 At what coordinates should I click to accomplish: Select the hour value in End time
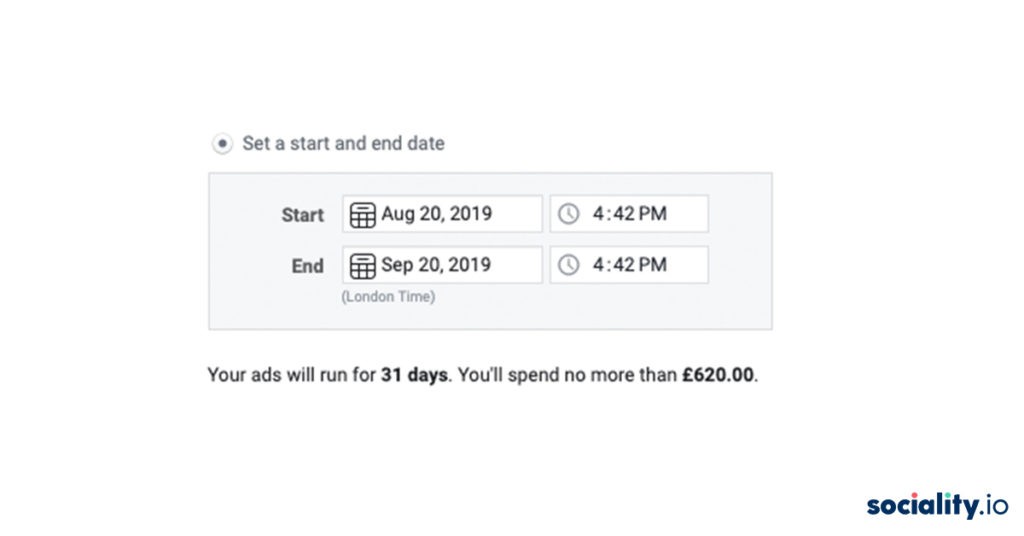pyautogui.click(x=599, y=264)
